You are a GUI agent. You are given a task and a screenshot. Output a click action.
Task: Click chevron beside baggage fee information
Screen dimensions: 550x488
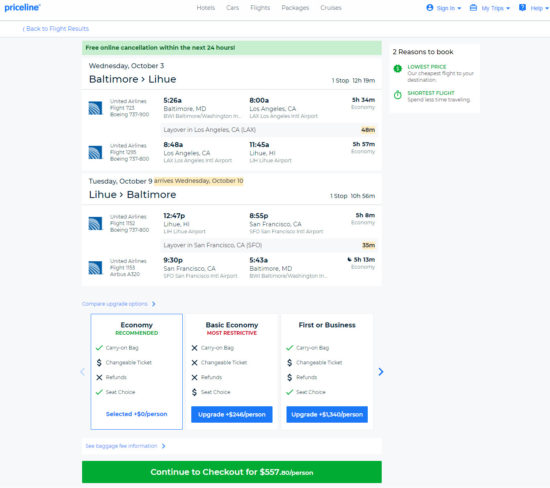[x=163, y=446]
